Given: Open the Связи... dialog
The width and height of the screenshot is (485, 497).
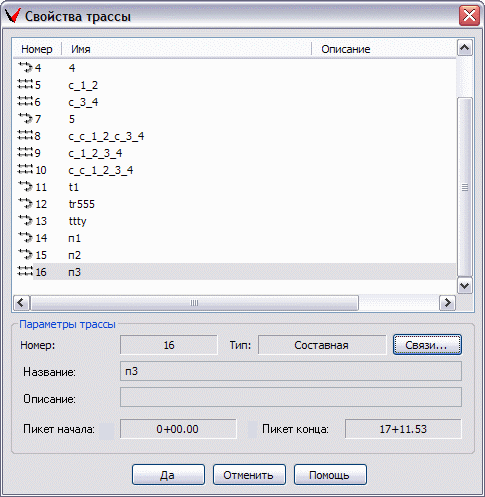Looking at the screenshot, I should [427, 345].
